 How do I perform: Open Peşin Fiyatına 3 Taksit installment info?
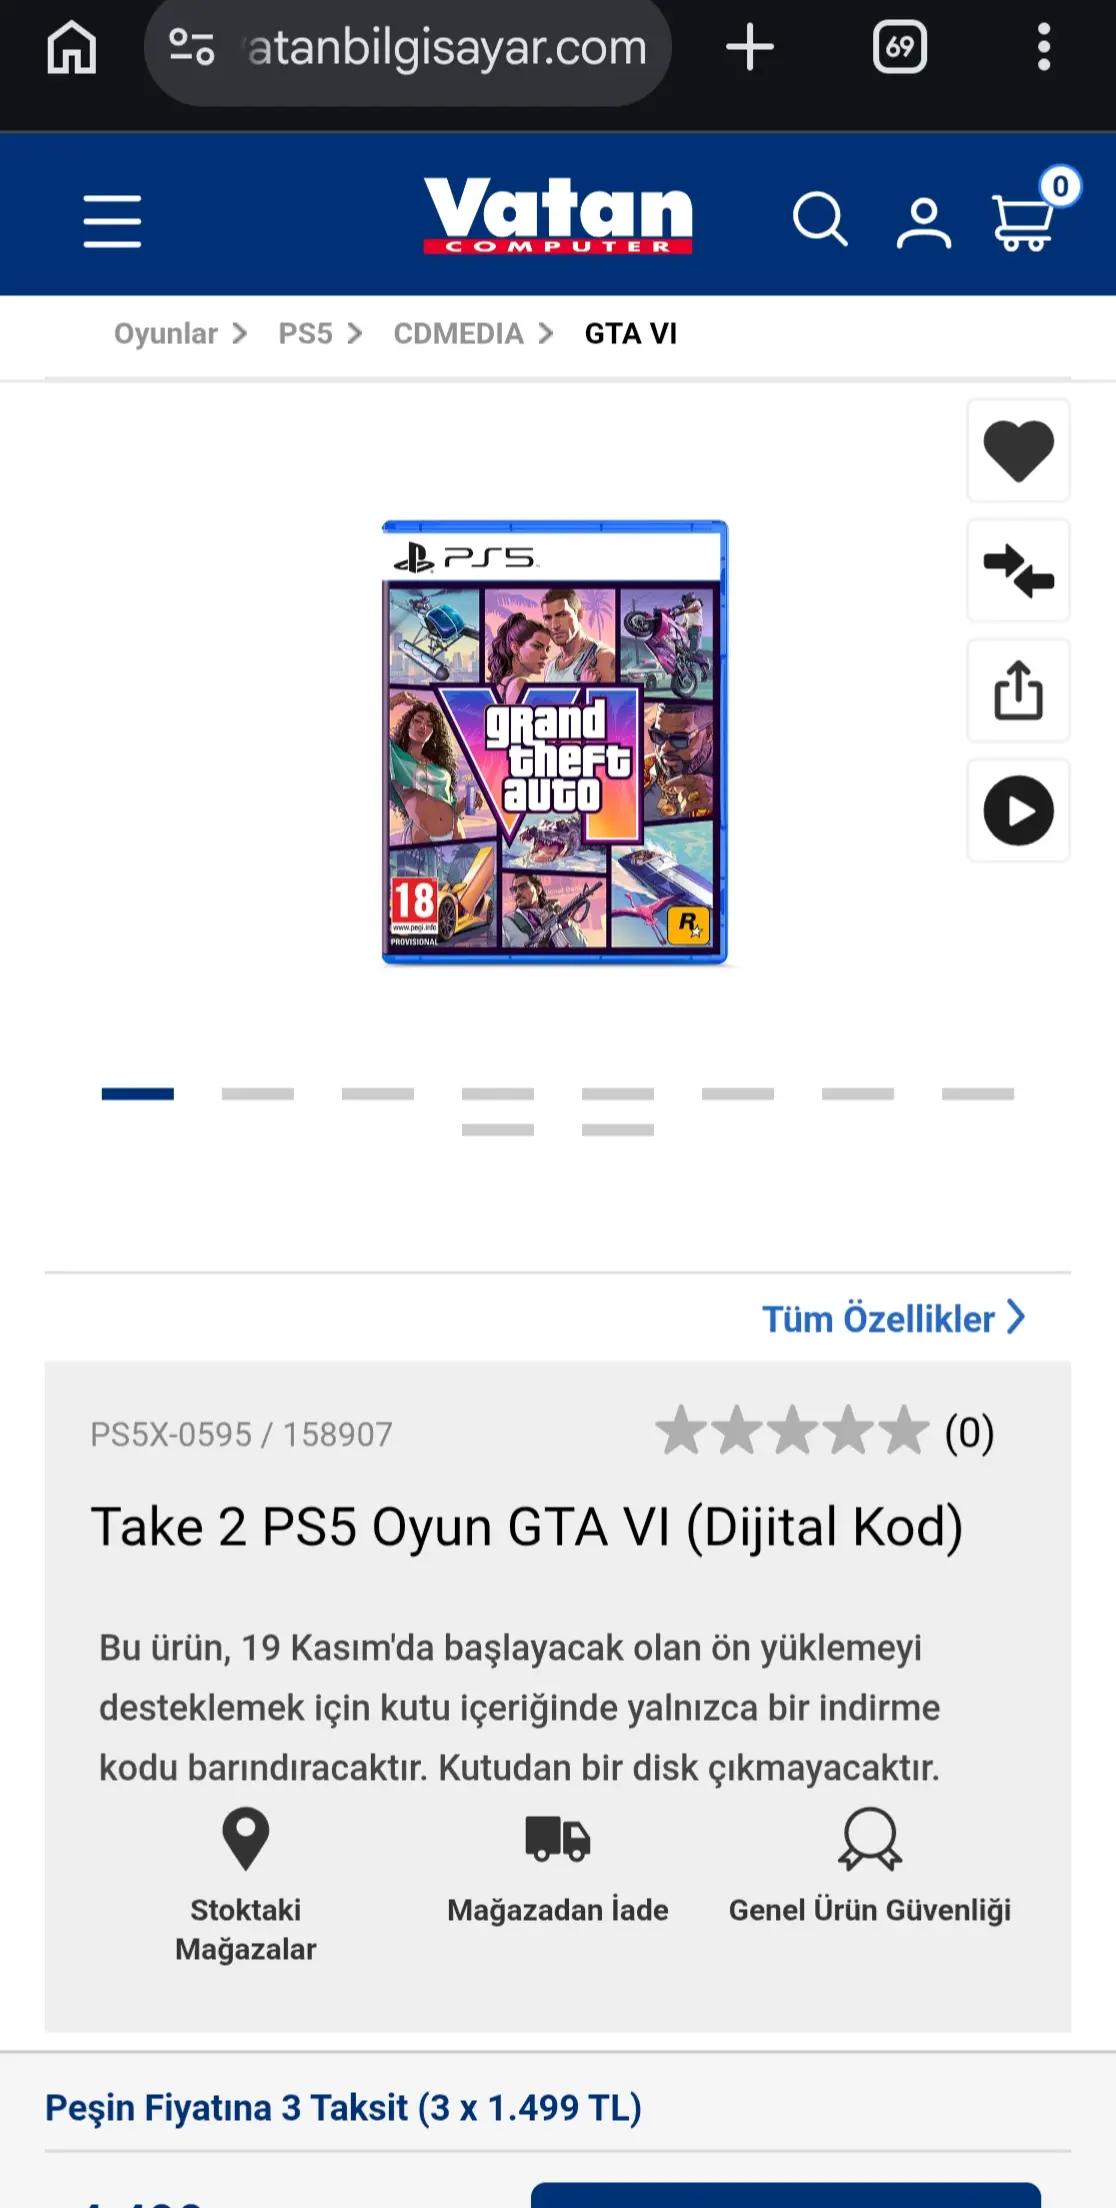[x=343, y=2107]
